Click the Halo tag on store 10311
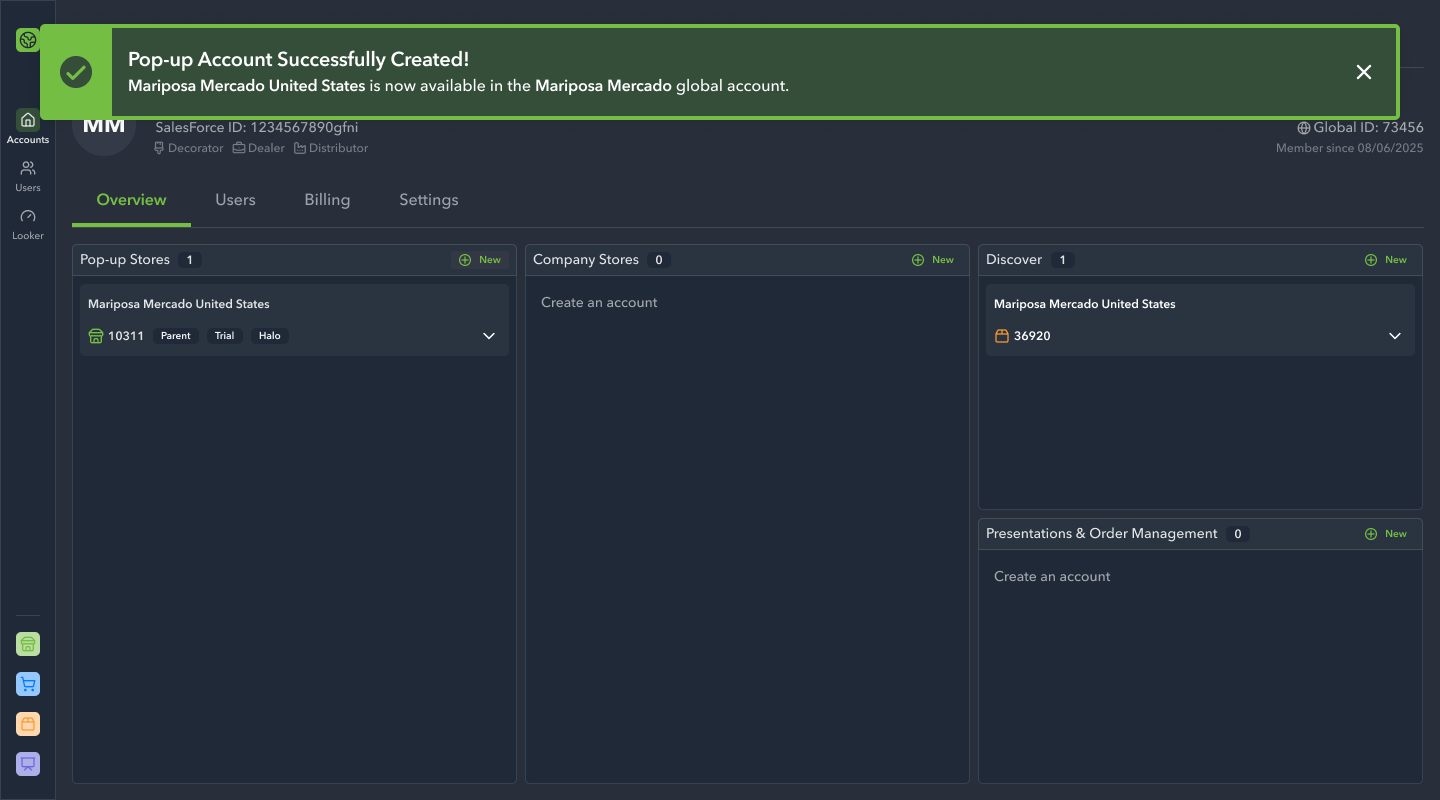 click(270, 336)
